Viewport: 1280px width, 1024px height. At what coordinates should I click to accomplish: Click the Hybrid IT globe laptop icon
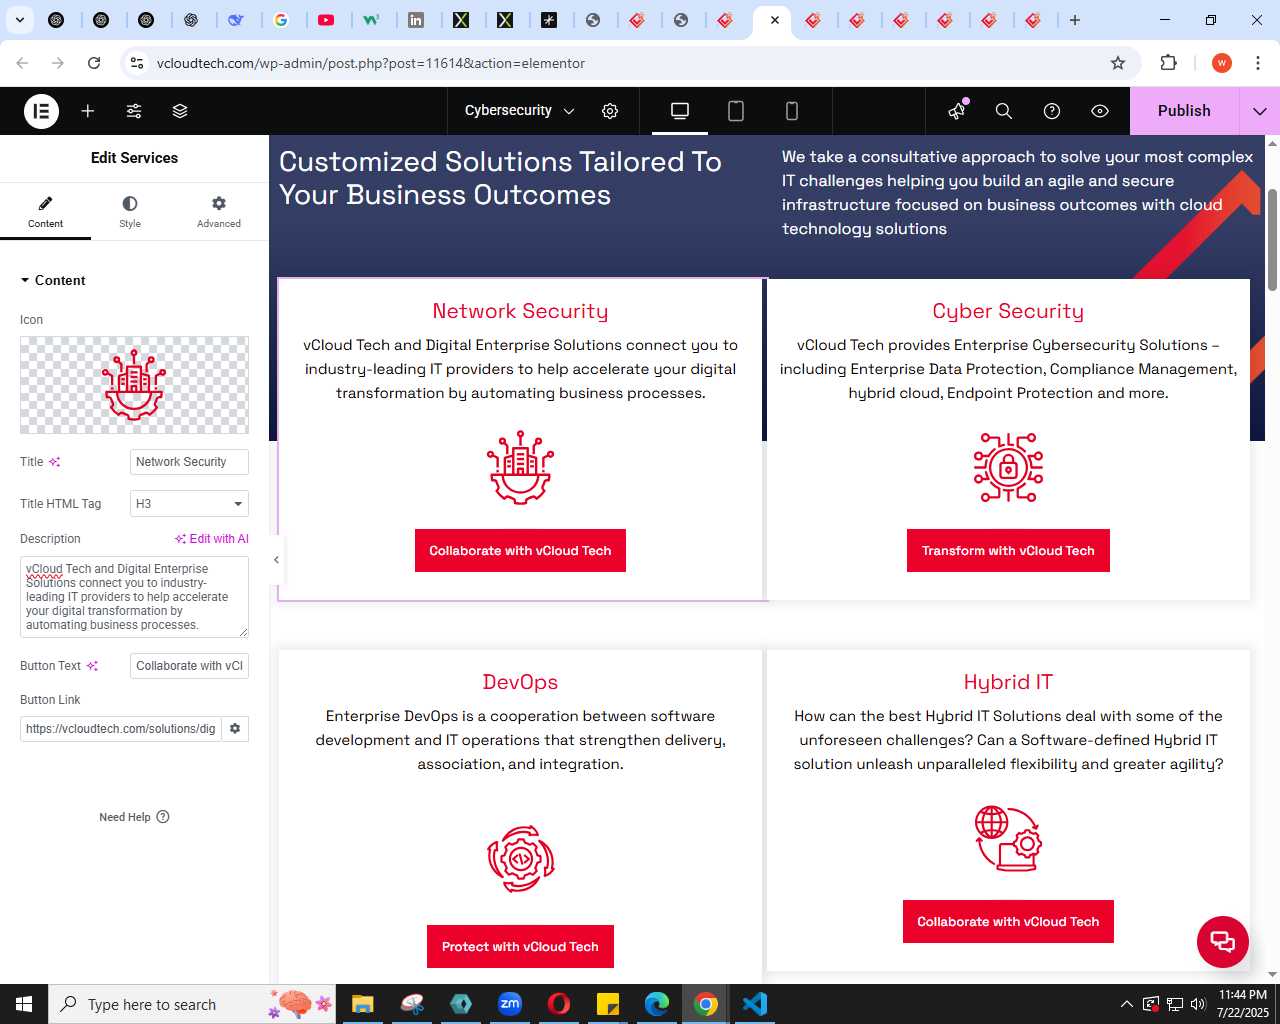[1008, 838]
